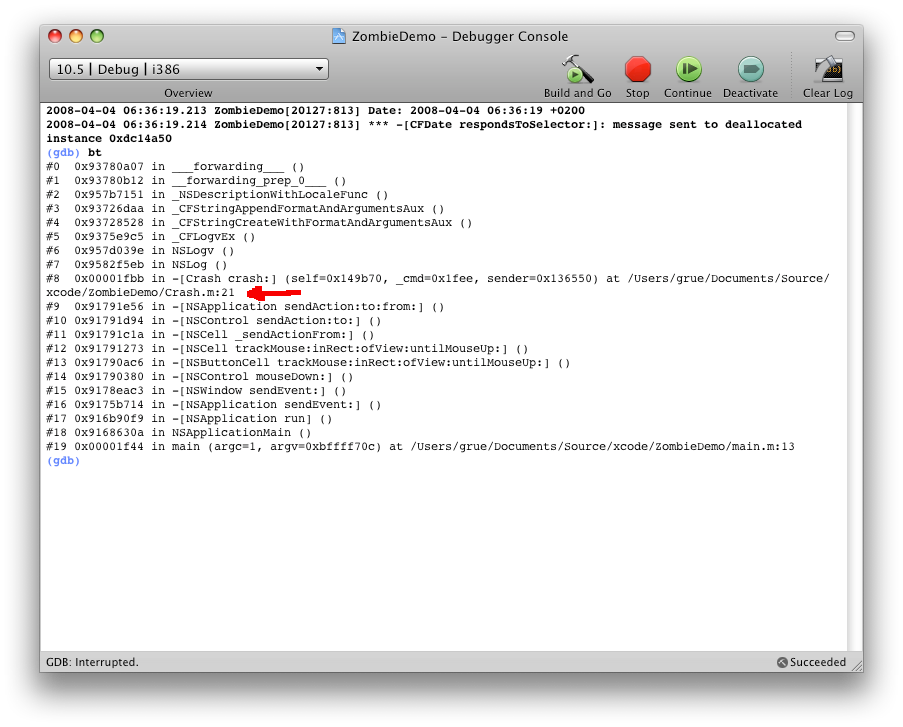Viewport: 903px width, 727px height.
Task: Select frame #17 NSApplication run
Action: click(x=189, y=419)
